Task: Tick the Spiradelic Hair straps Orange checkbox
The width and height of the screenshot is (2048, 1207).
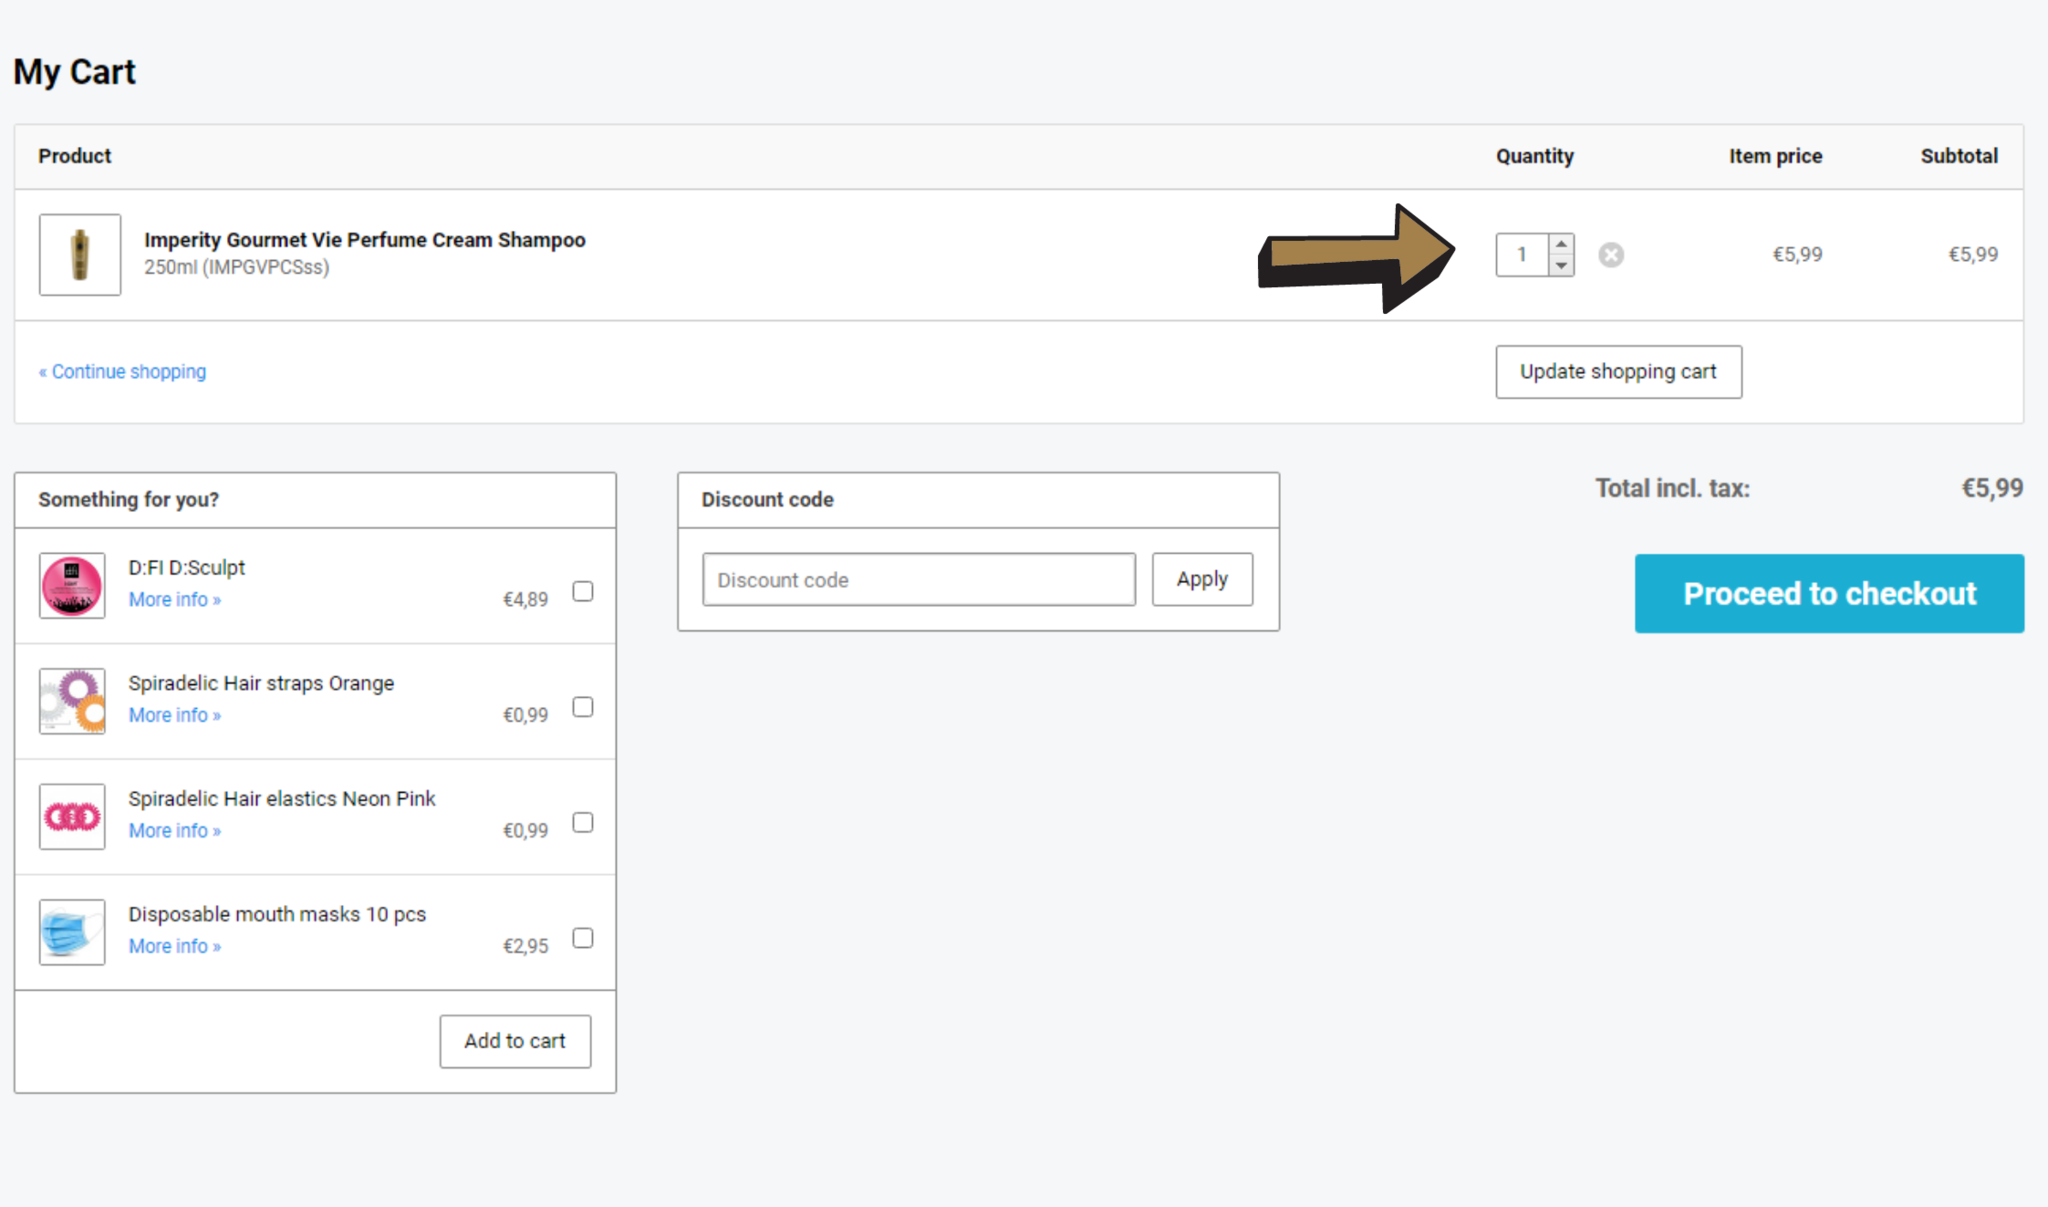Action: coord(583,707)
